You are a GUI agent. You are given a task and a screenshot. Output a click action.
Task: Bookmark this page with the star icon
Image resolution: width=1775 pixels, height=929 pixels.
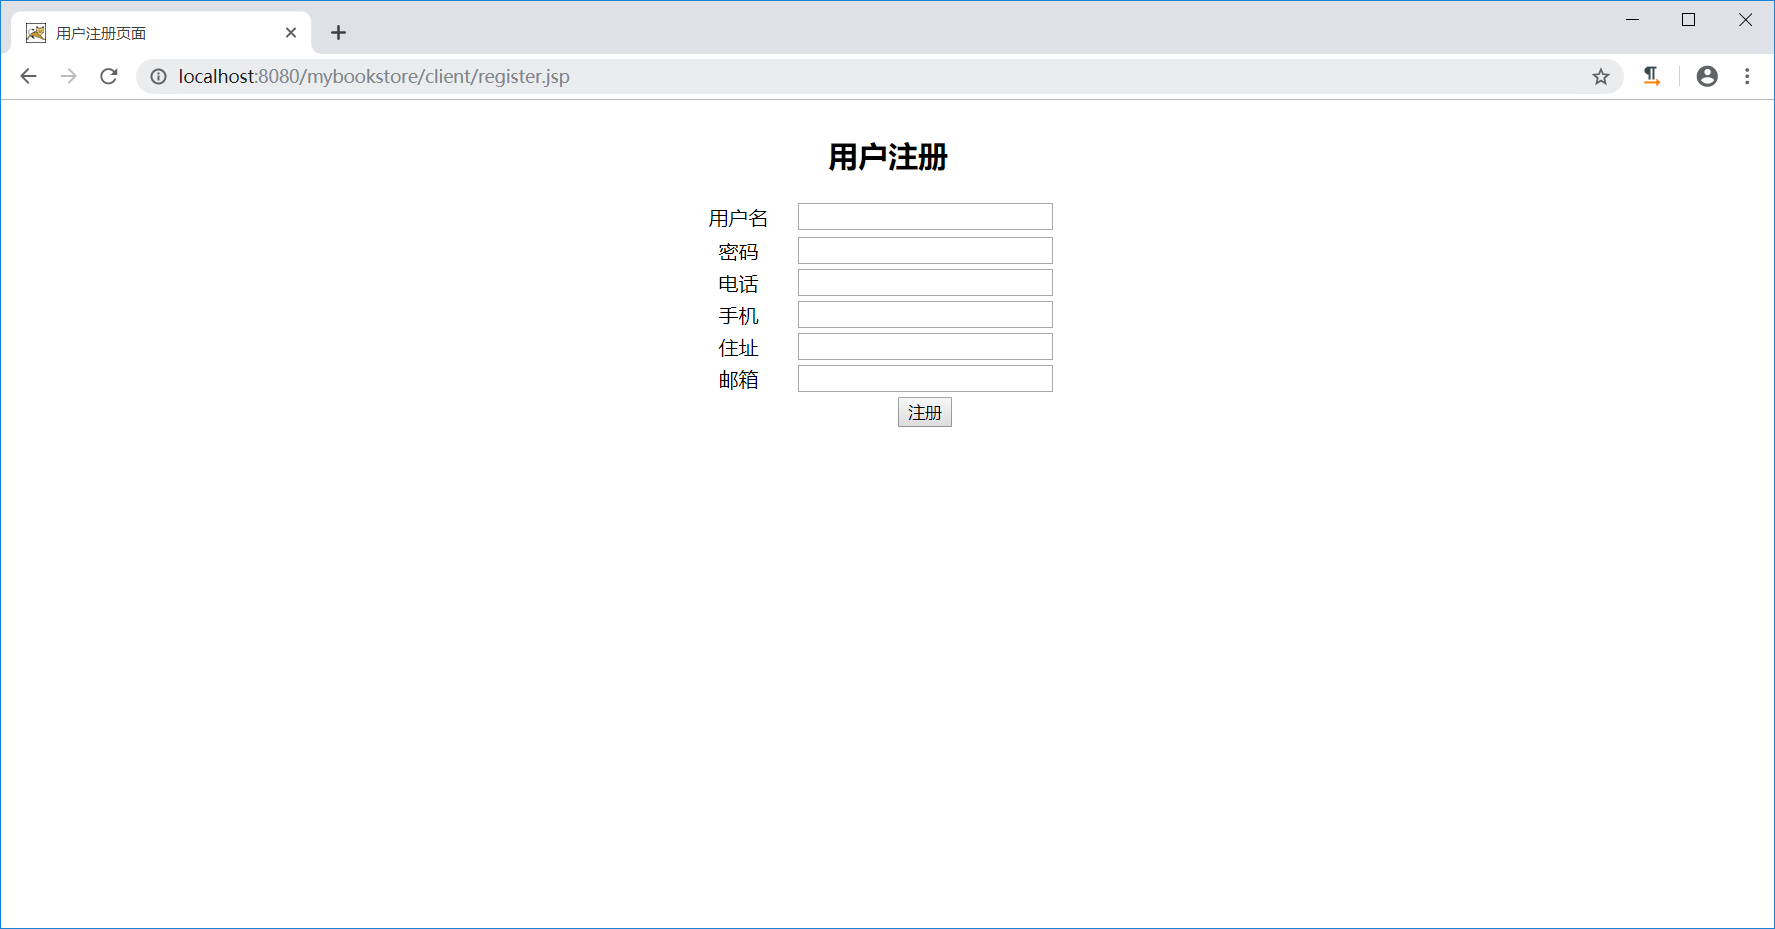[1601, 76]
